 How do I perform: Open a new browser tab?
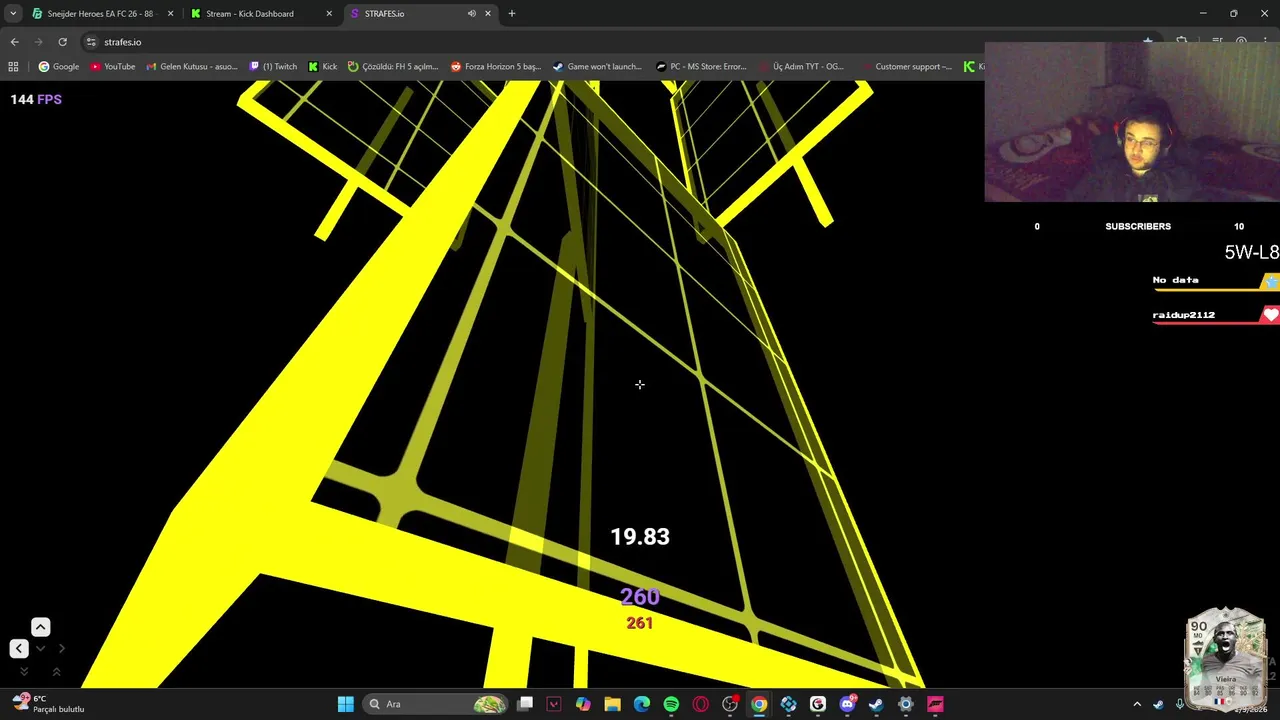(512, 14)
